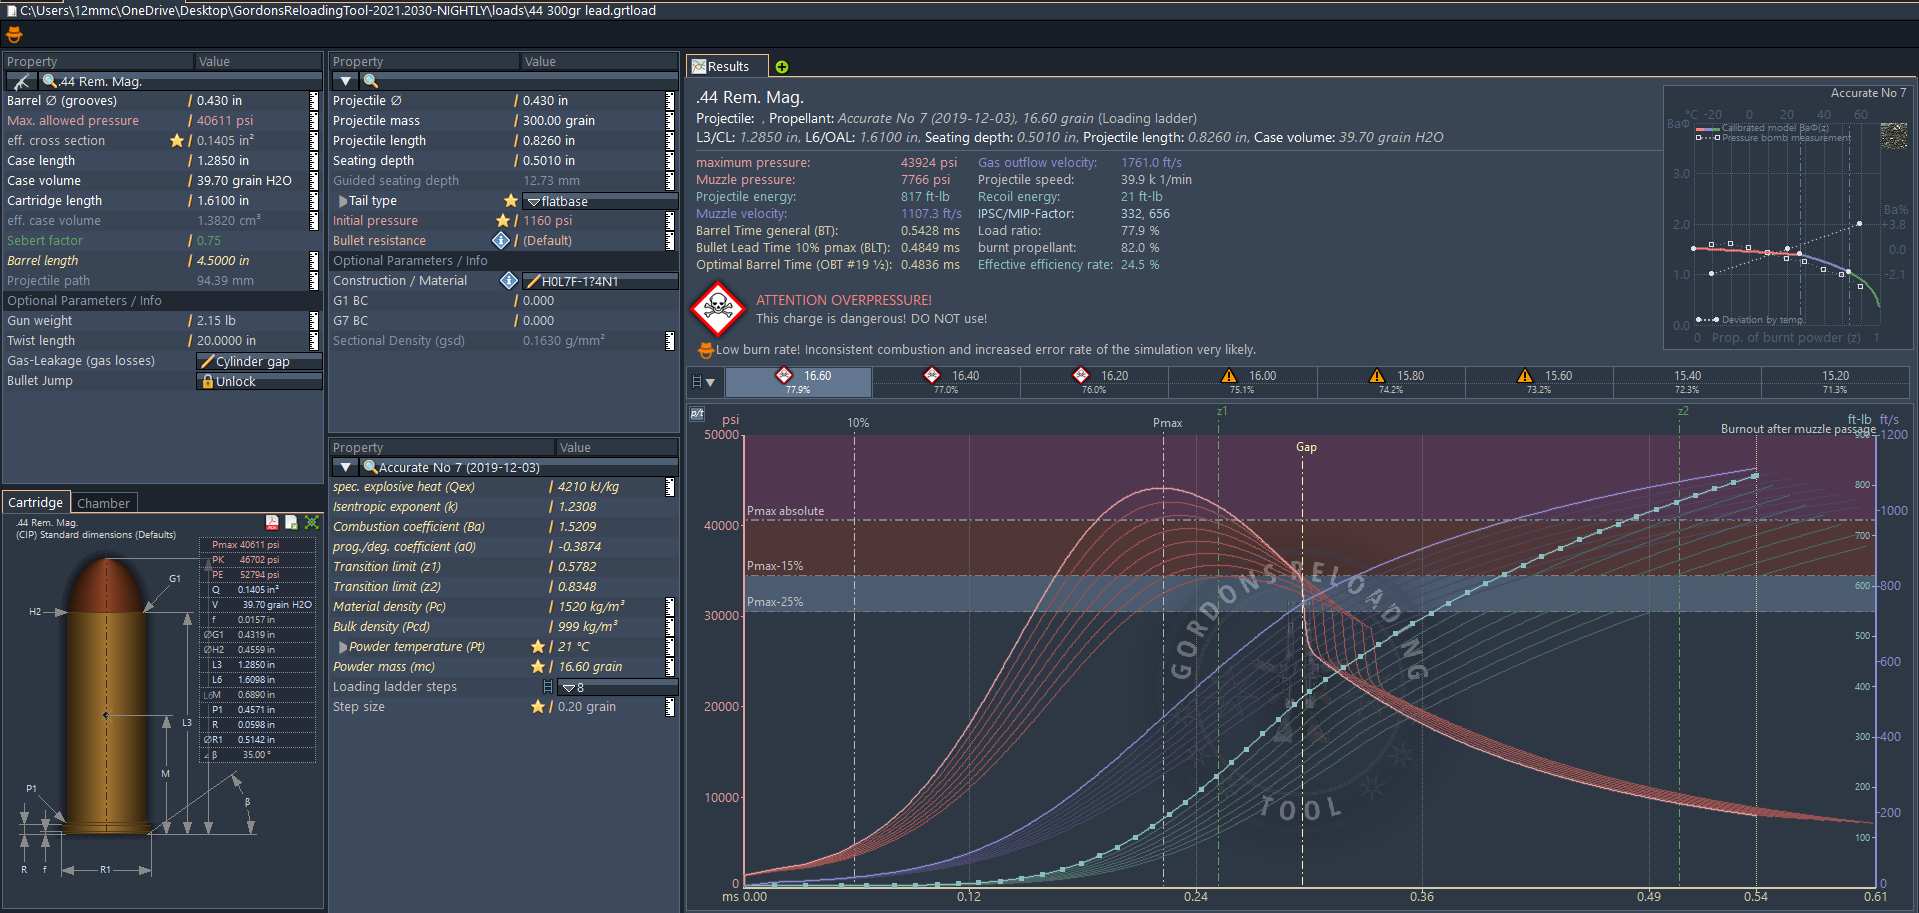Image resolution: width=1919 pixels, height=913 pixels.
Task: Click the unit ruler icon for Powder mass (mc)
Action: click(670, 667)
